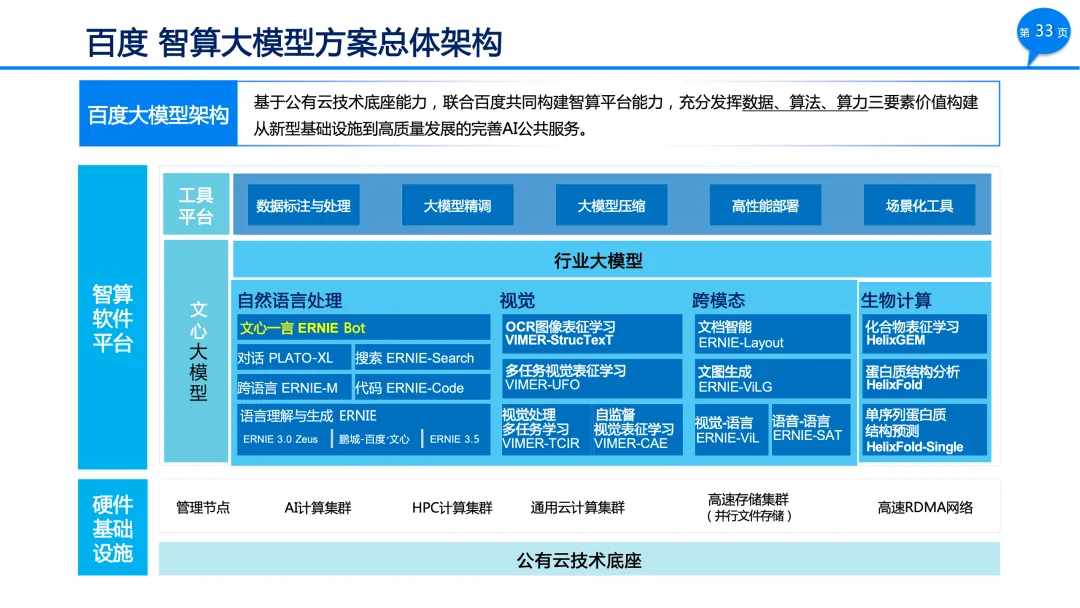This screenshot has width=1080, height=608.
Task: Select 高速存储集群 (并行文件存储)
Action: tap(749, 507)
